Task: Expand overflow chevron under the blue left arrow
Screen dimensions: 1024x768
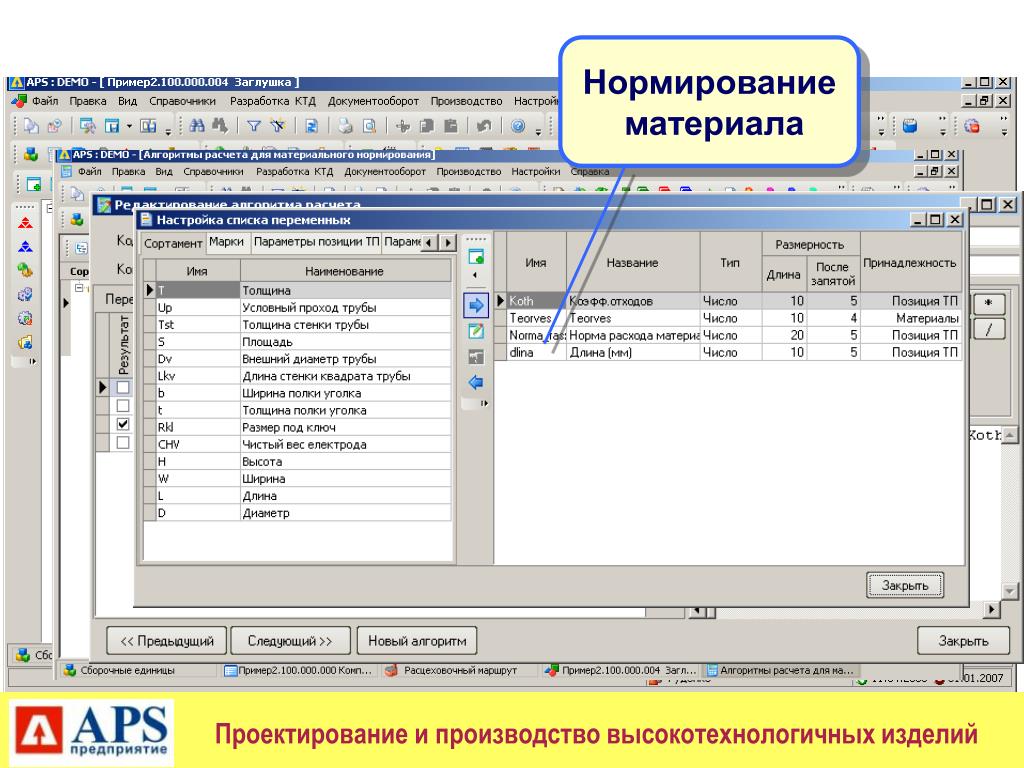Action: pos(484,404)
